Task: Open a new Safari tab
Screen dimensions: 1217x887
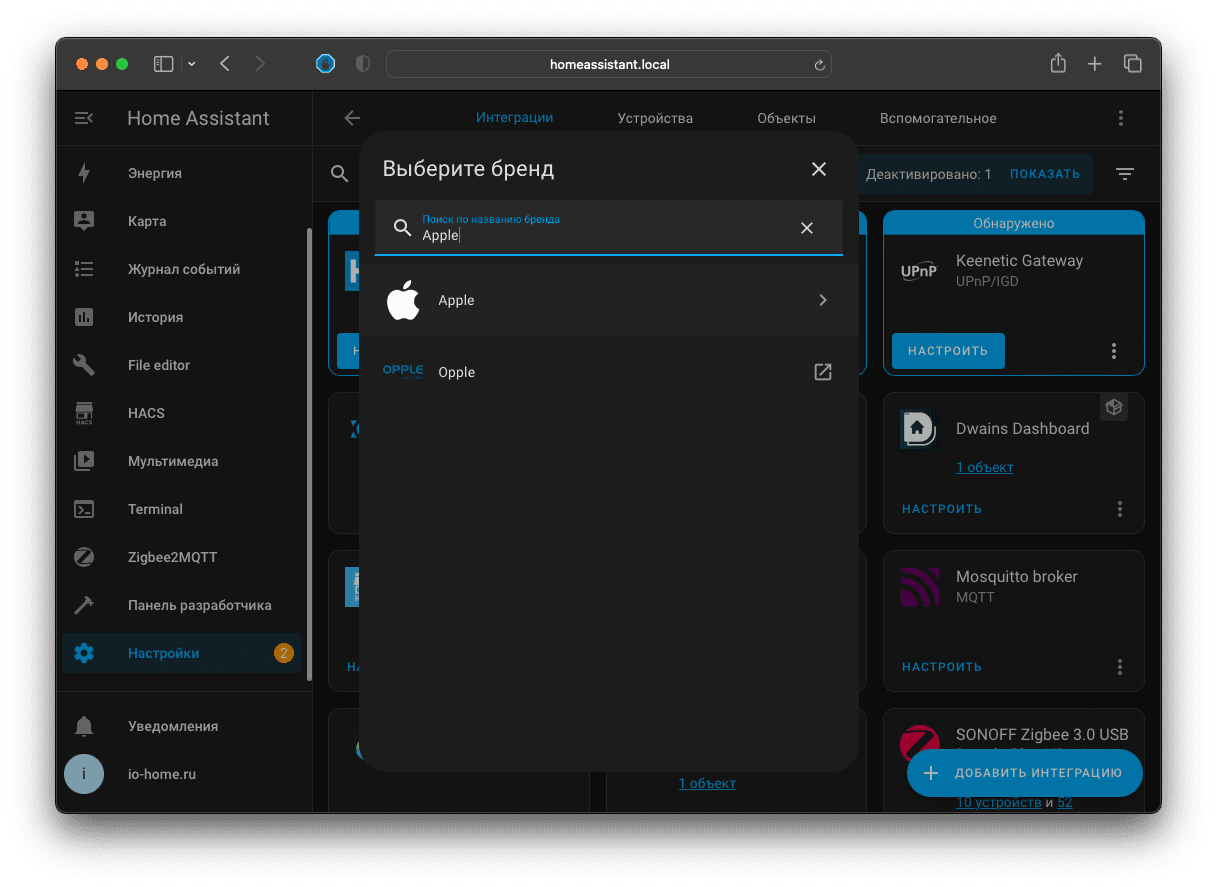Action: tap(1095, 64)
